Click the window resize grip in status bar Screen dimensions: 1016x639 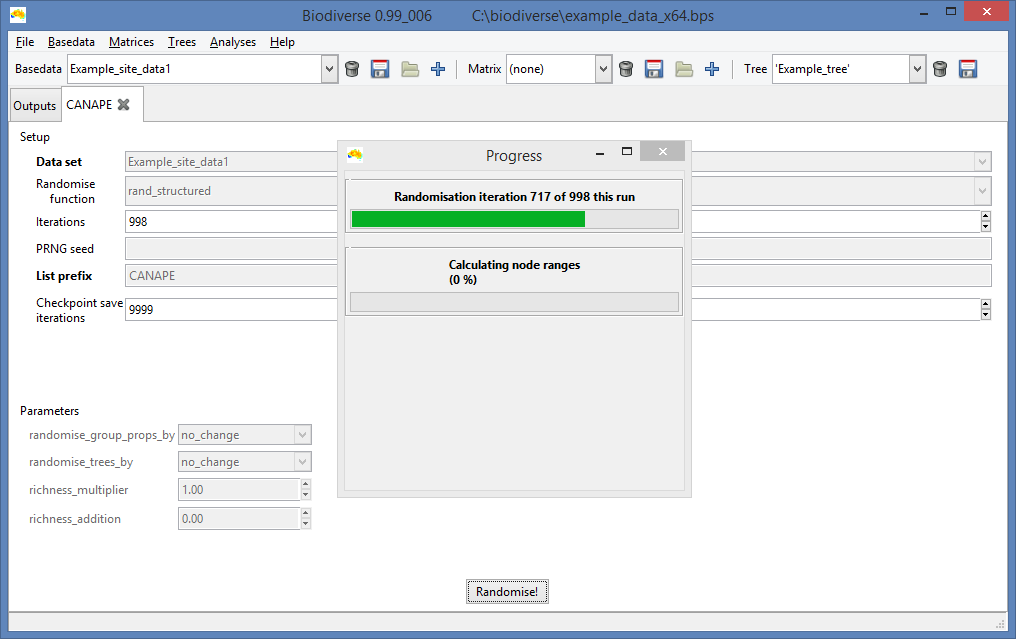(x=999, y=623)
